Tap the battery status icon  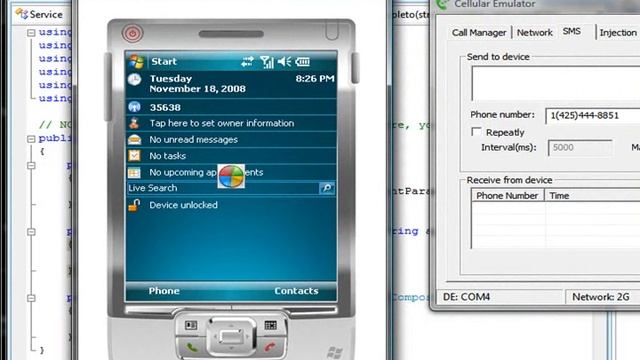[x=302, y=62]
